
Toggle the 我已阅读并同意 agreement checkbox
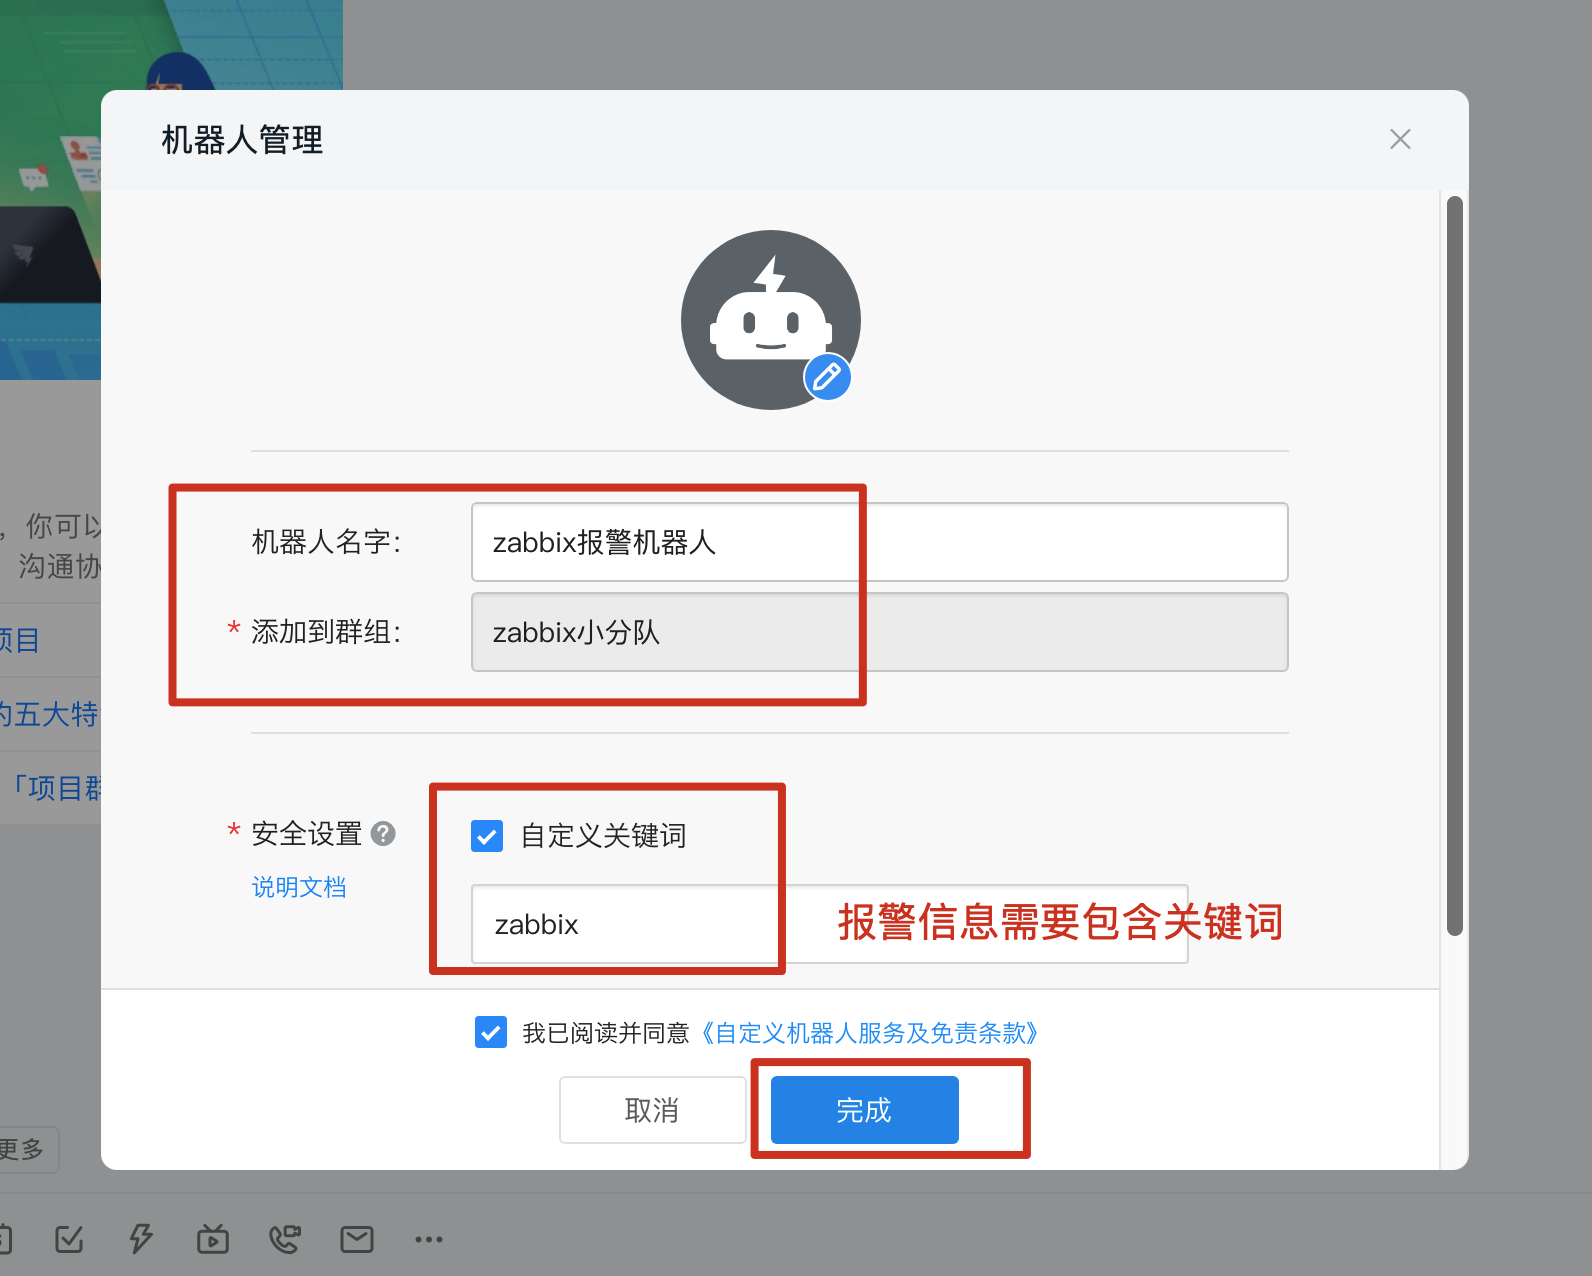[x=491, y=1032]
